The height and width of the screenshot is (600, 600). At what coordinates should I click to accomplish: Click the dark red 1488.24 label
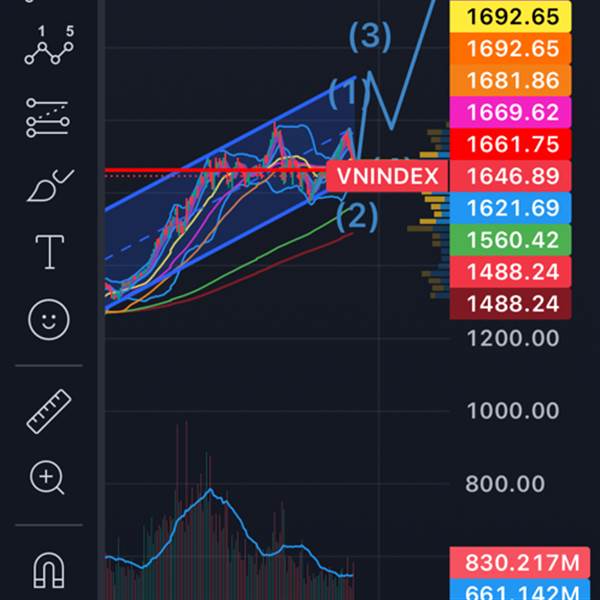tap(510, 304)
